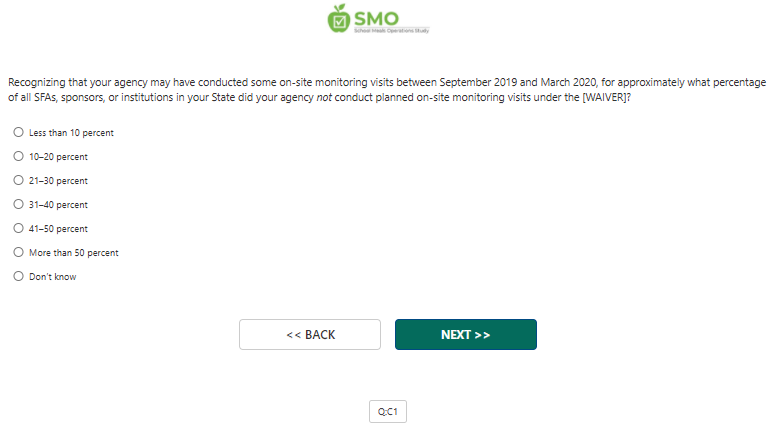The height and width of the screenshot is (436, 778).
Task: Click the 'Don't know' label text
Action: (53, 277)
